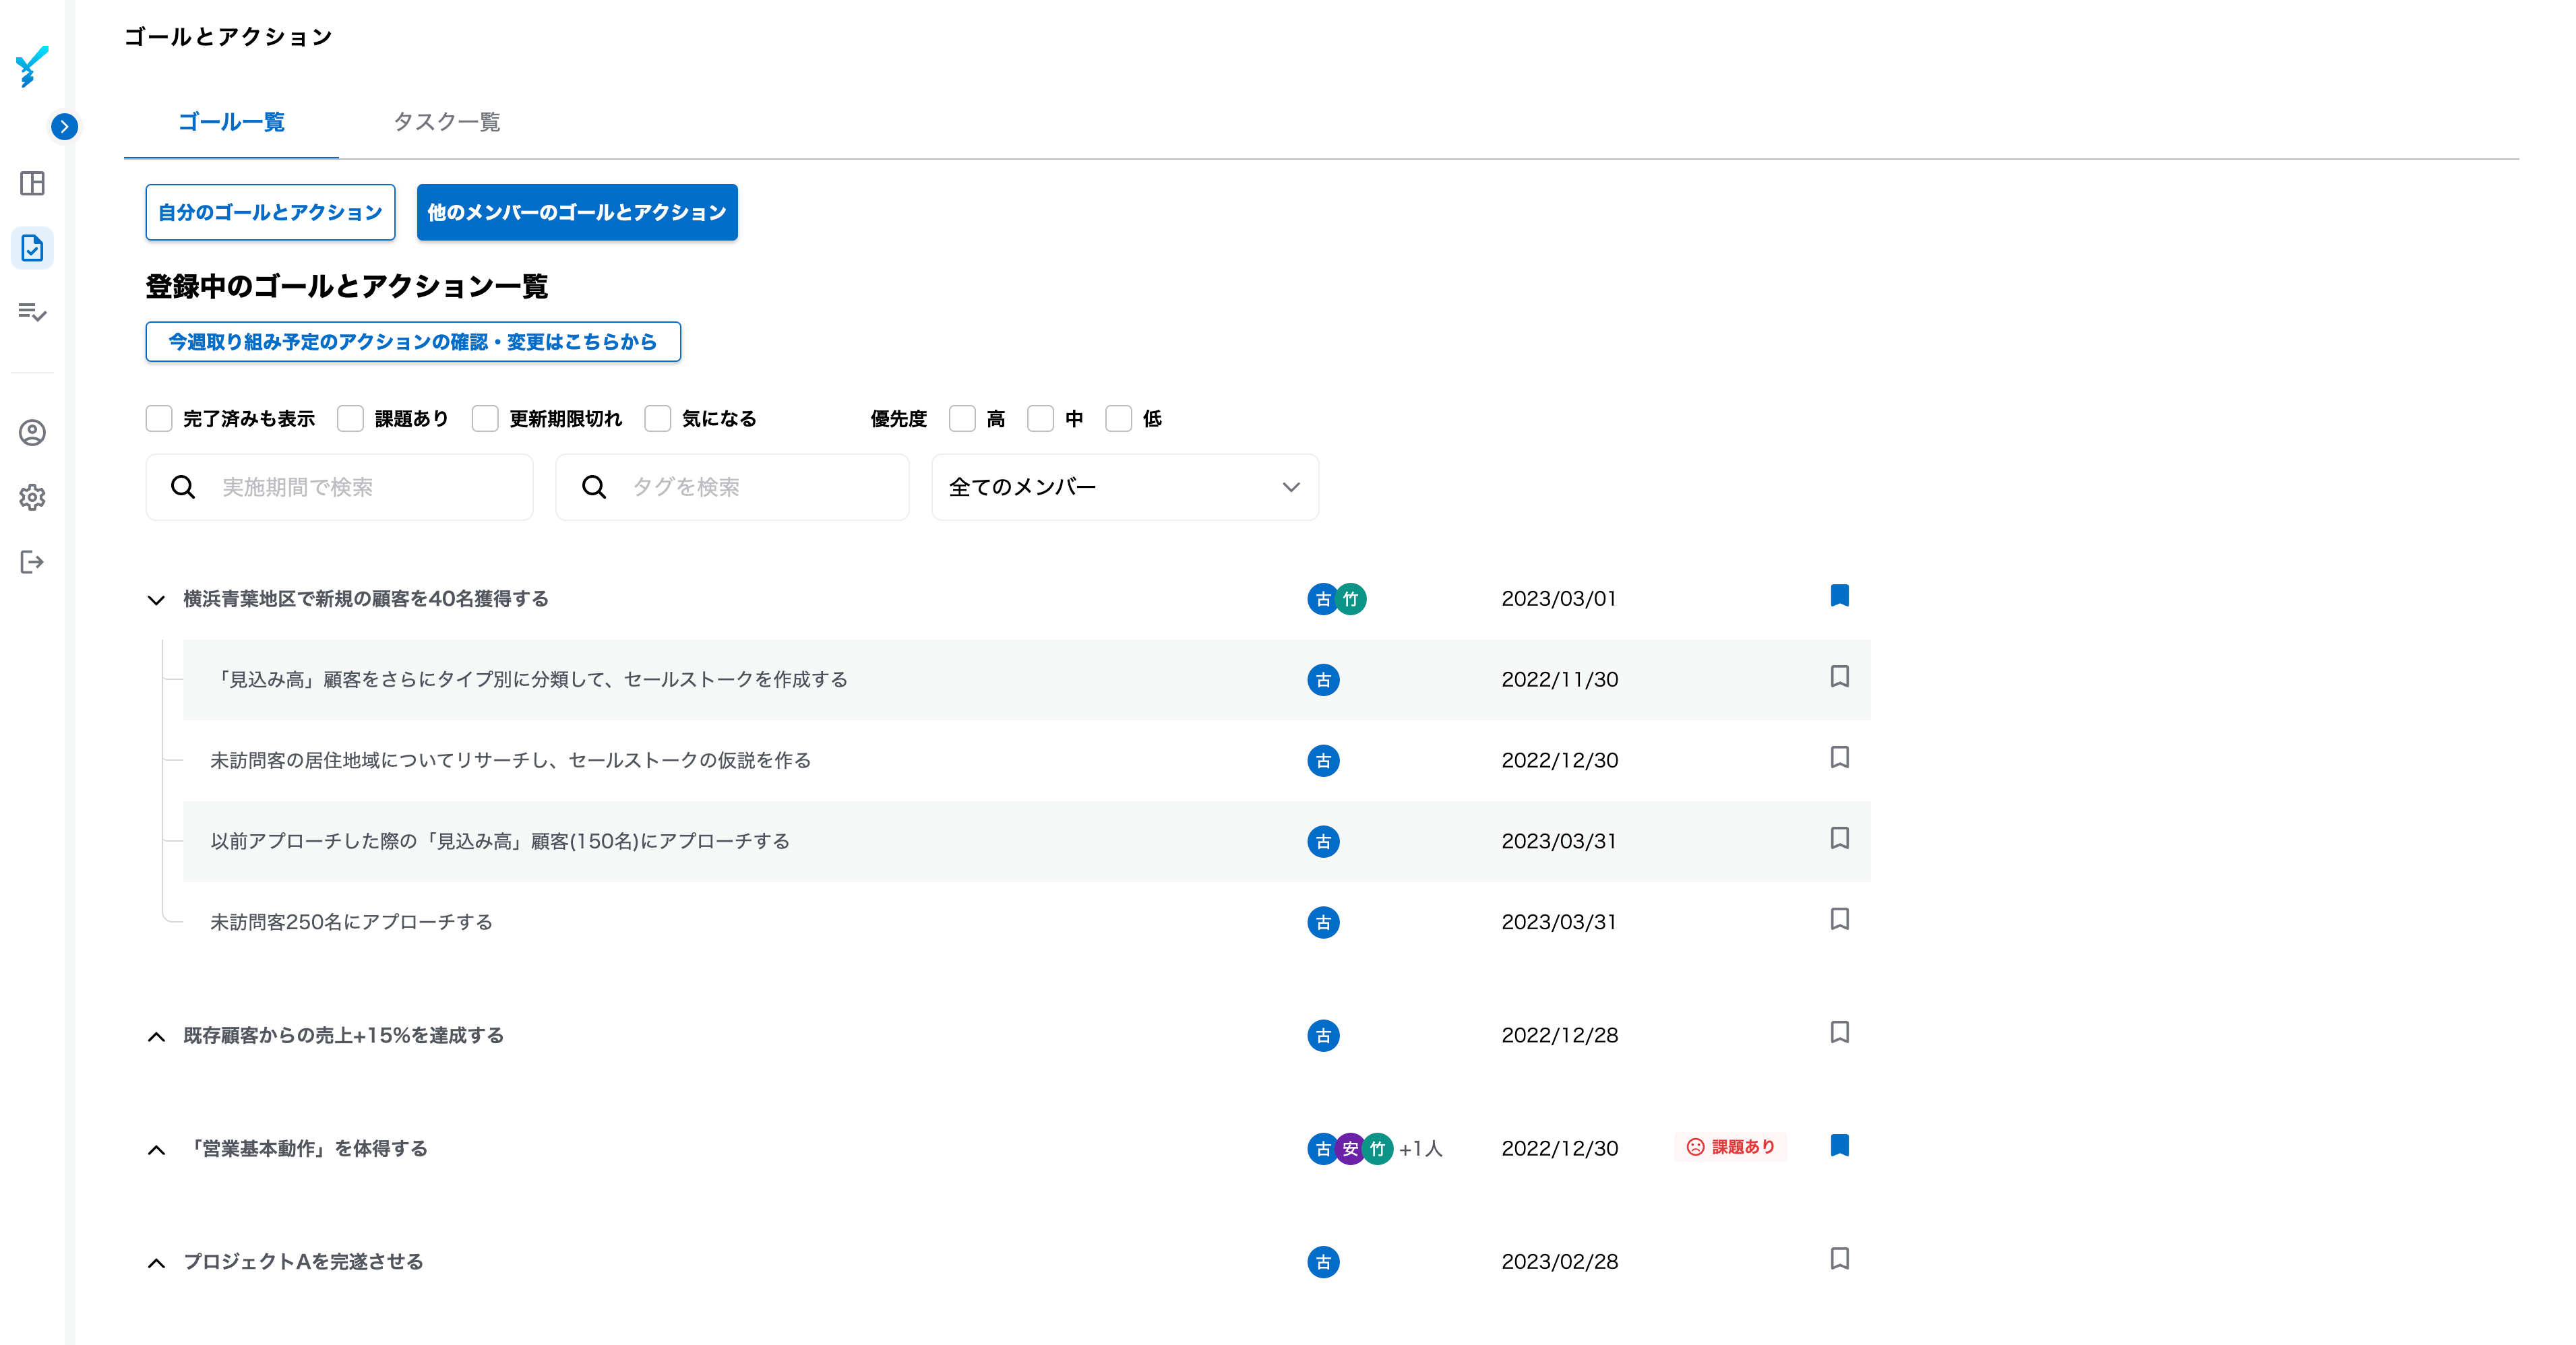2576x1345 pixels.
Task: Click the logout icon in sidebar
Action: (32, 562)
